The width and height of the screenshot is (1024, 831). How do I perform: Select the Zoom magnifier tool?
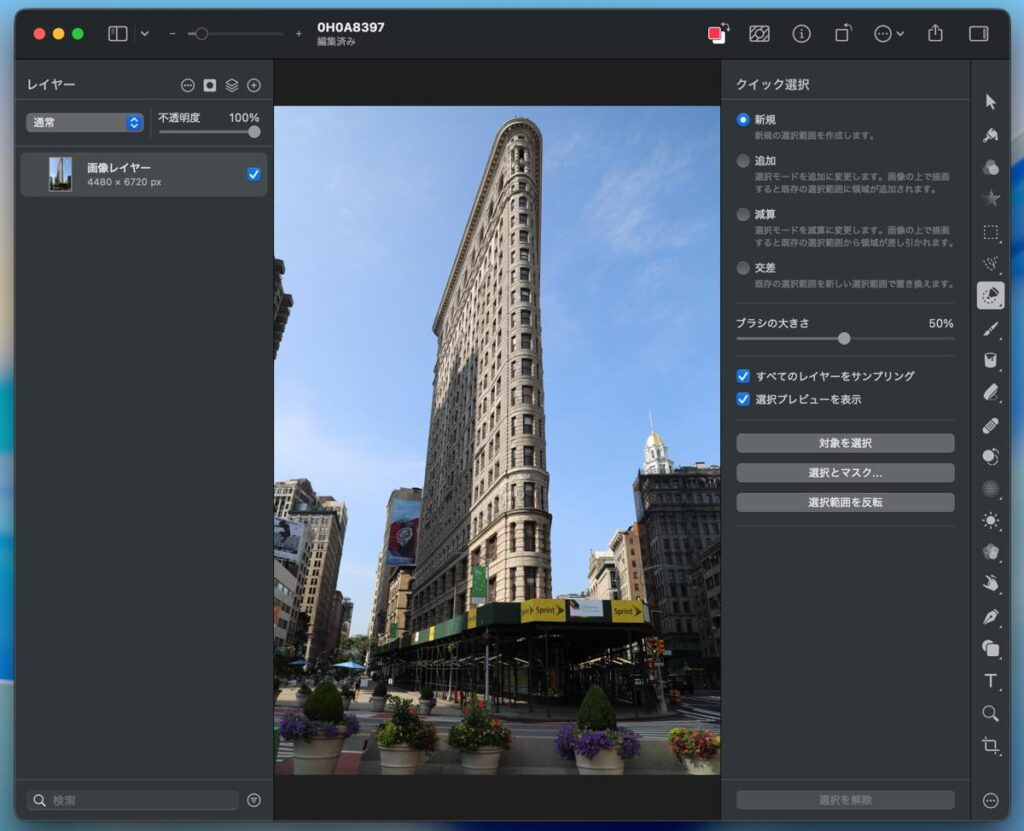pos(990,713)
